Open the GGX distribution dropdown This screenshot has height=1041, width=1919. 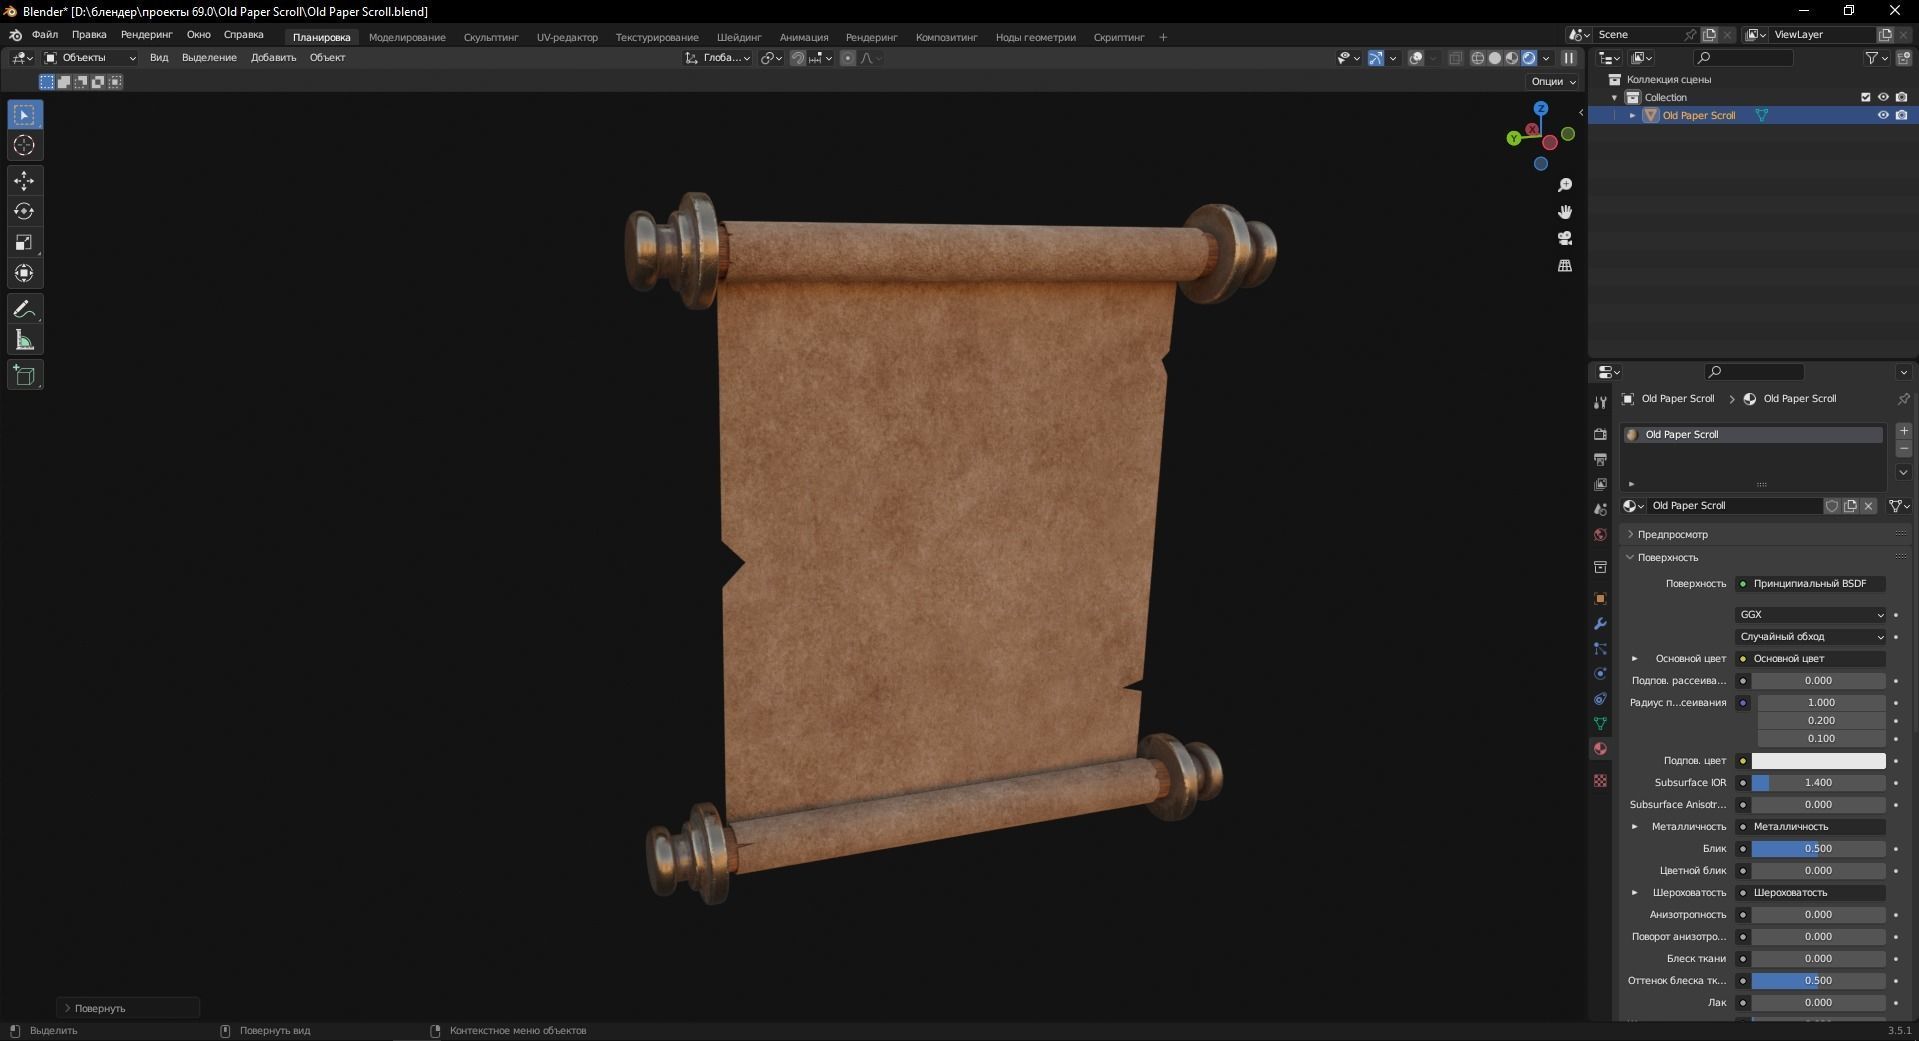1810,614
